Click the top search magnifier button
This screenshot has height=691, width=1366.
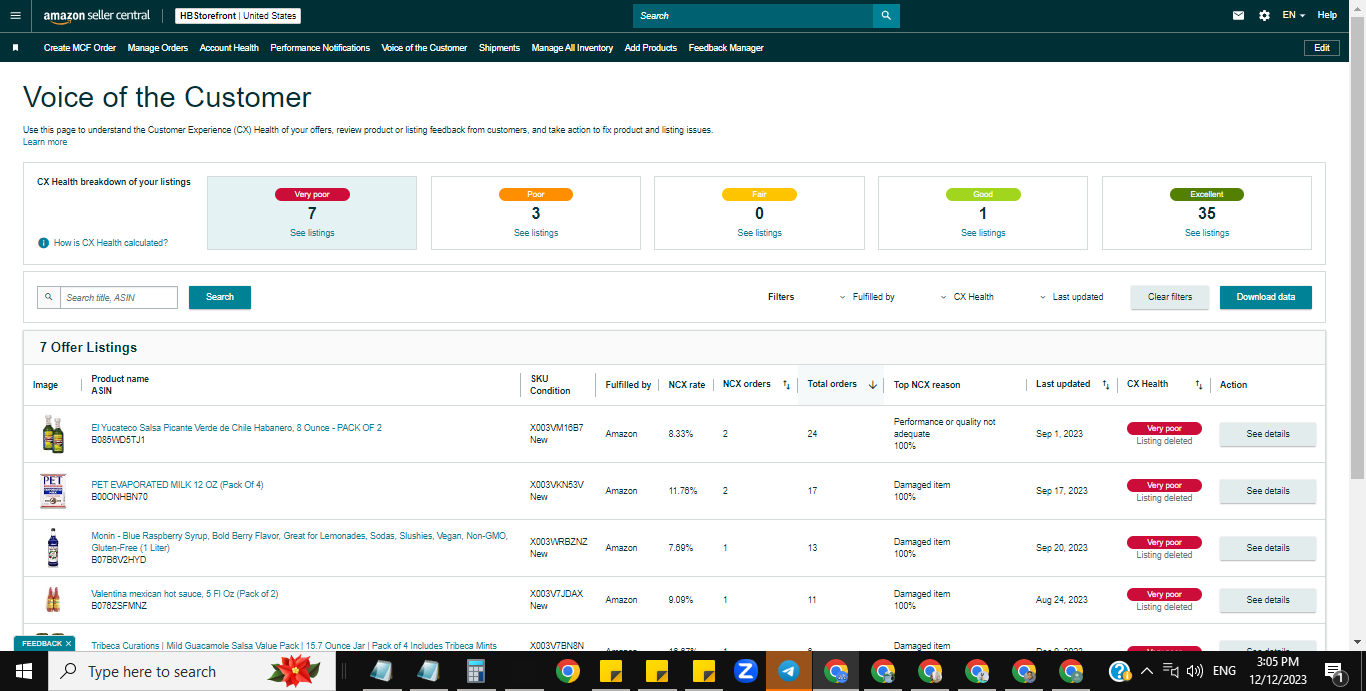coord(886,16)
